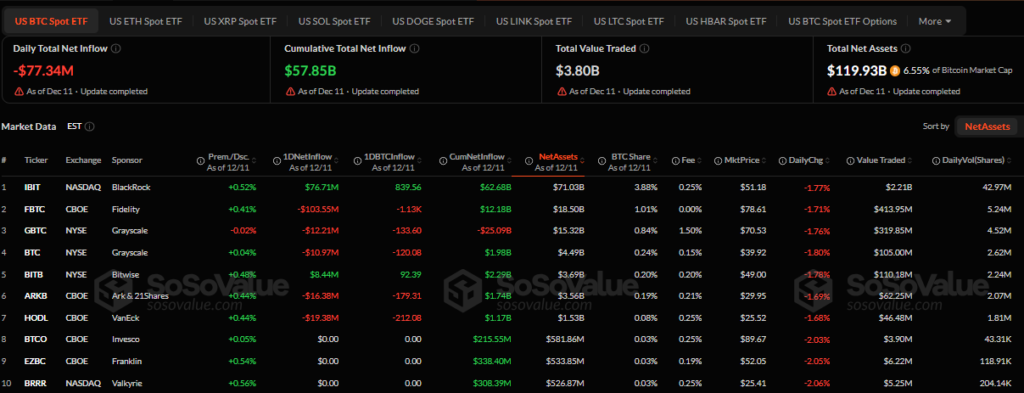The image size is (1024, 393).
Task: Switch to US ETH Spot ETF tab
Action: tap(146, 21)
